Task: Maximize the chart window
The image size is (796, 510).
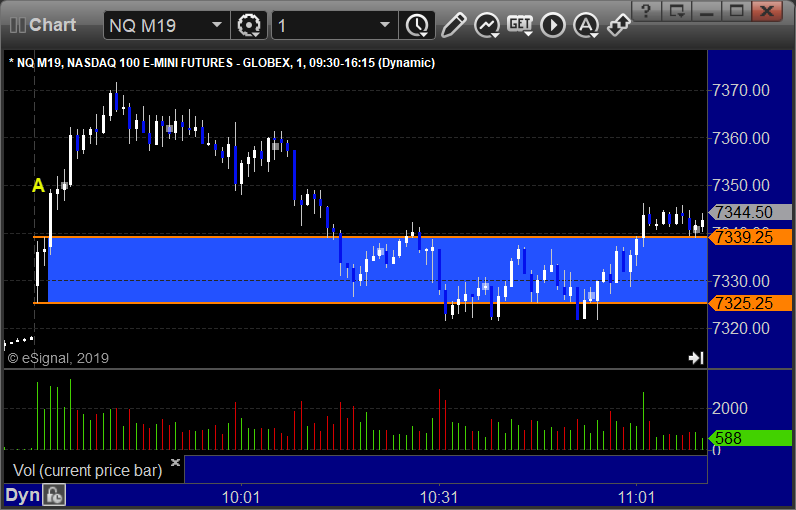Action: tap(736, 10)
